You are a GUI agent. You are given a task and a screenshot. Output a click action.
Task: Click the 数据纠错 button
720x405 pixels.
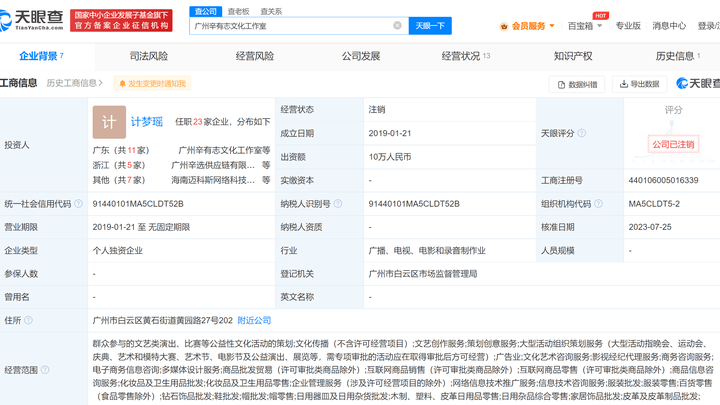[577, 84]
